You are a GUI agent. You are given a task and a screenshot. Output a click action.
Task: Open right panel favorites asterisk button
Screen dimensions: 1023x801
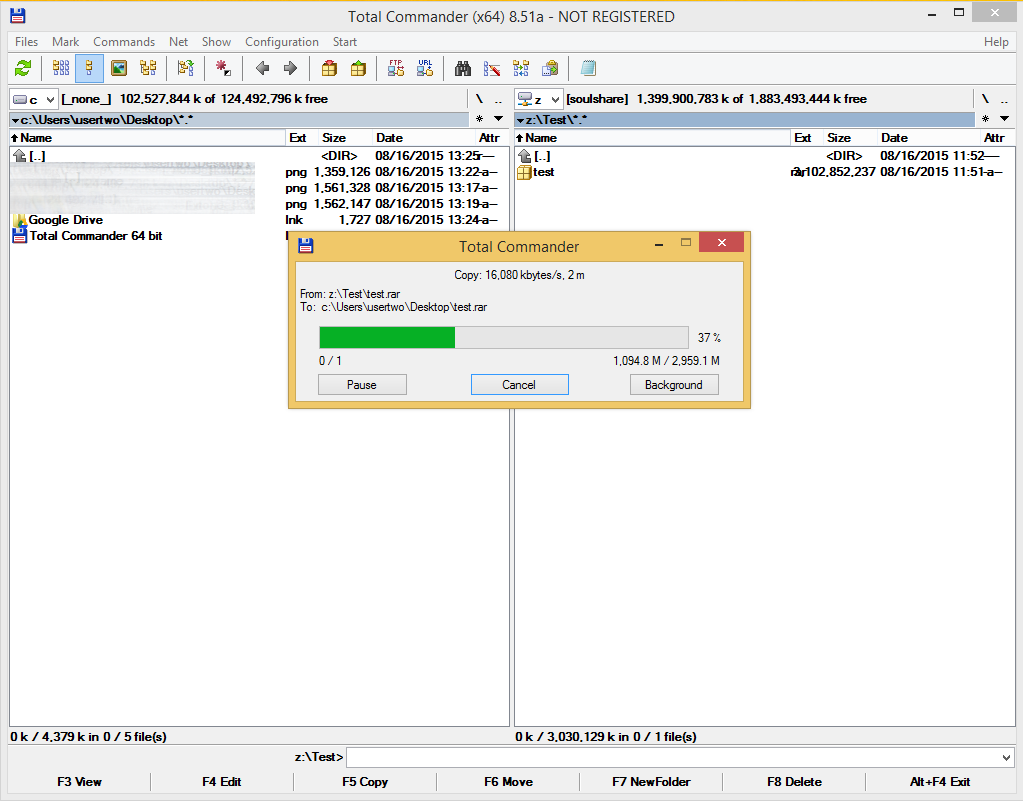[x=985, y=119]
